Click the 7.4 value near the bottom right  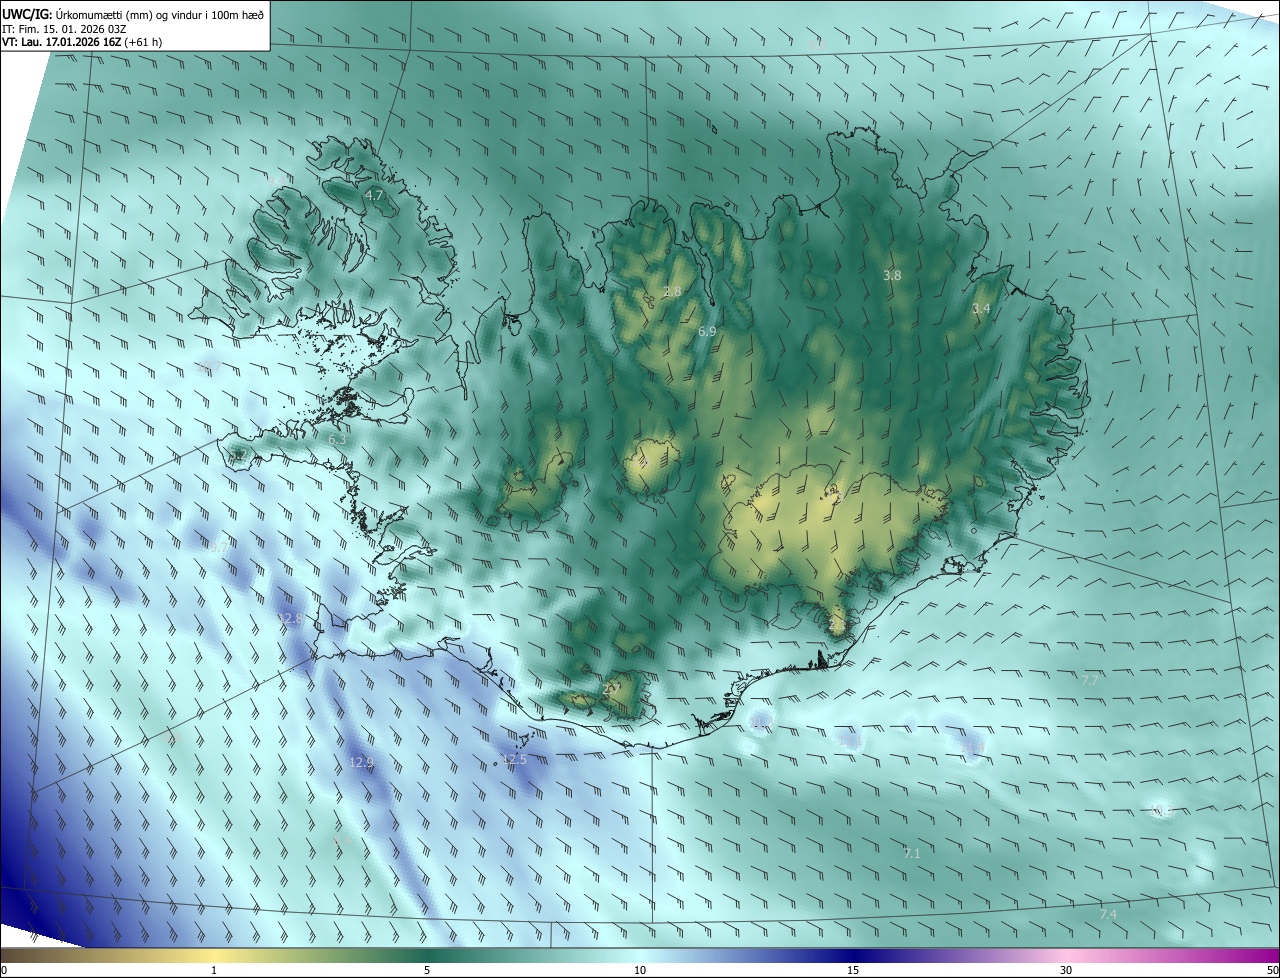pos(1107,915)
